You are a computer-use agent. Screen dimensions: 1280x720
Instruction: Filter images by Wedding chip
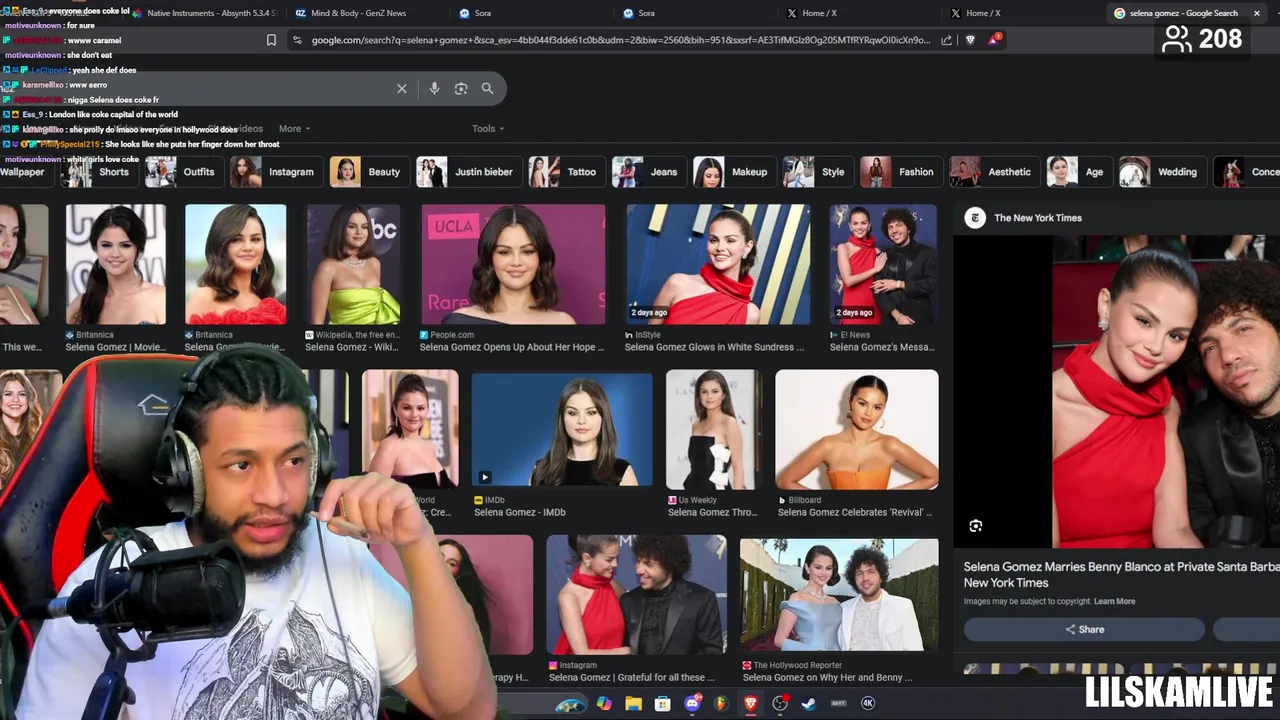pyautogui.click(x=1161, y=172)
